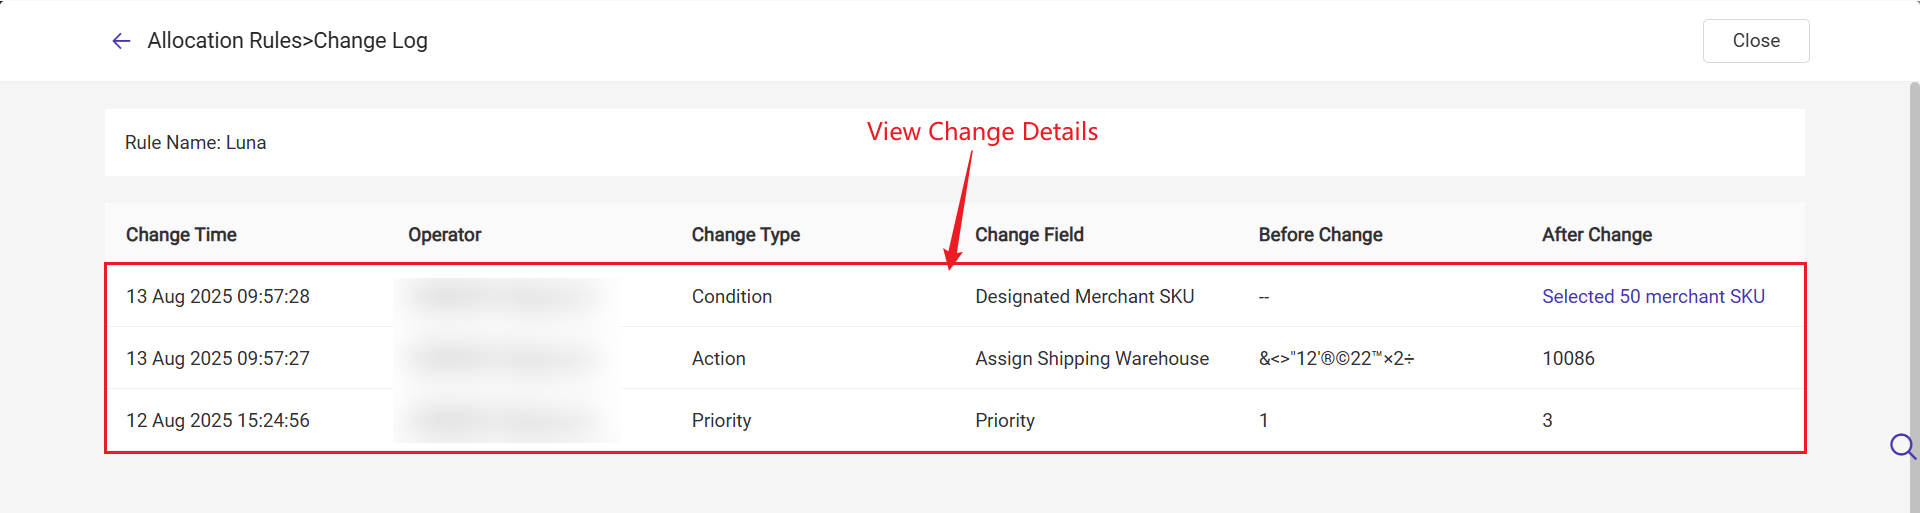Click the Rule Name: Luna label

pyautogui.click(x=196, y=143)
